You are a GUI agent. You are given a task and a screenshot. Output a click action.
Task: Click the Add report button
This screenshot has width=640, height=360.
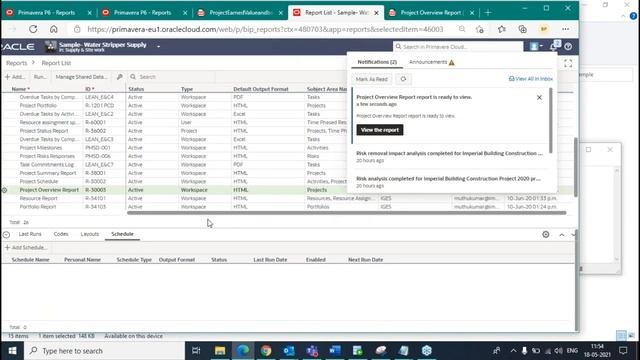tap(15, 77)
